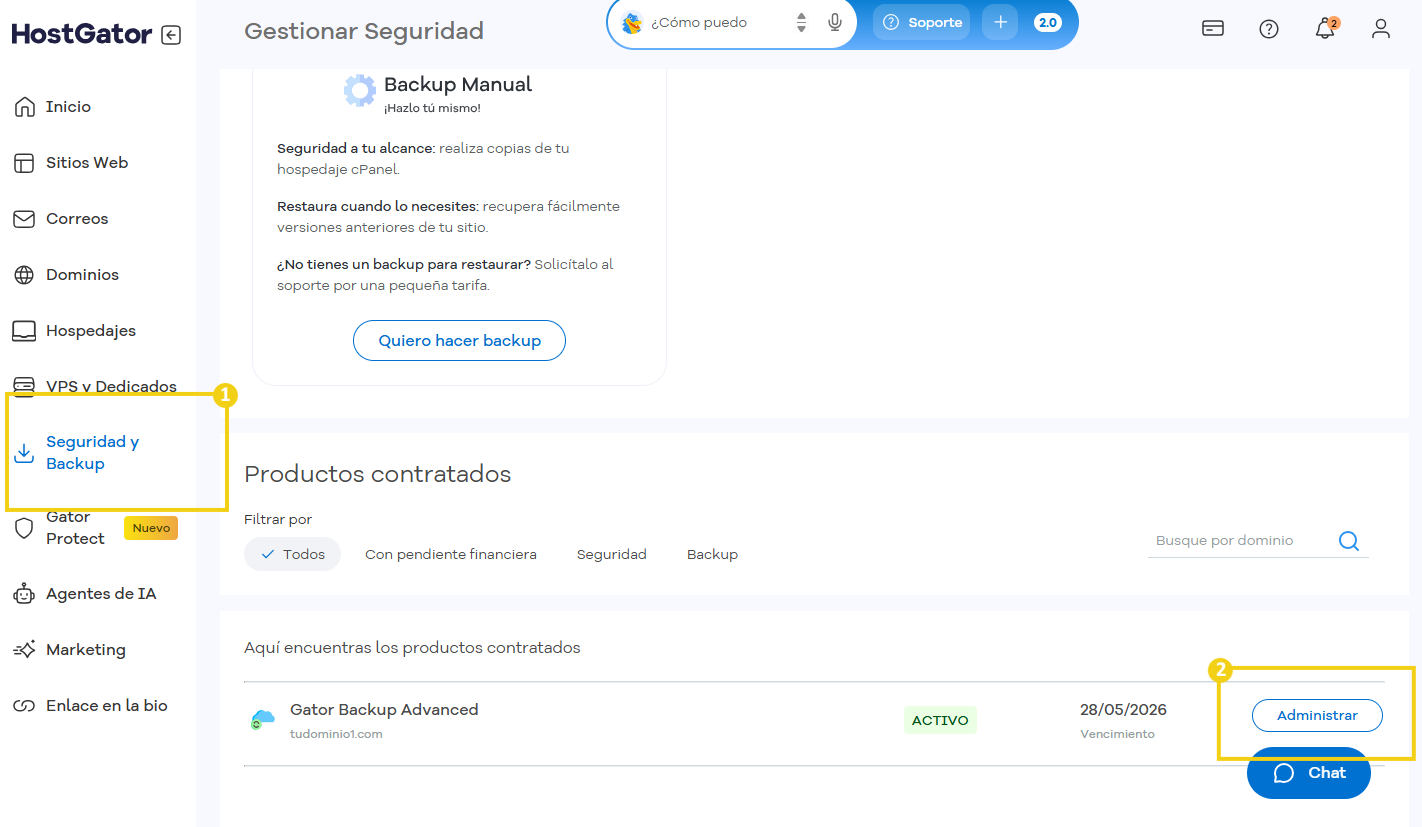The height and width of the screenshot is (827, 1422).
Task: Open the Chat support button
Action: (x=1309, y=773)
